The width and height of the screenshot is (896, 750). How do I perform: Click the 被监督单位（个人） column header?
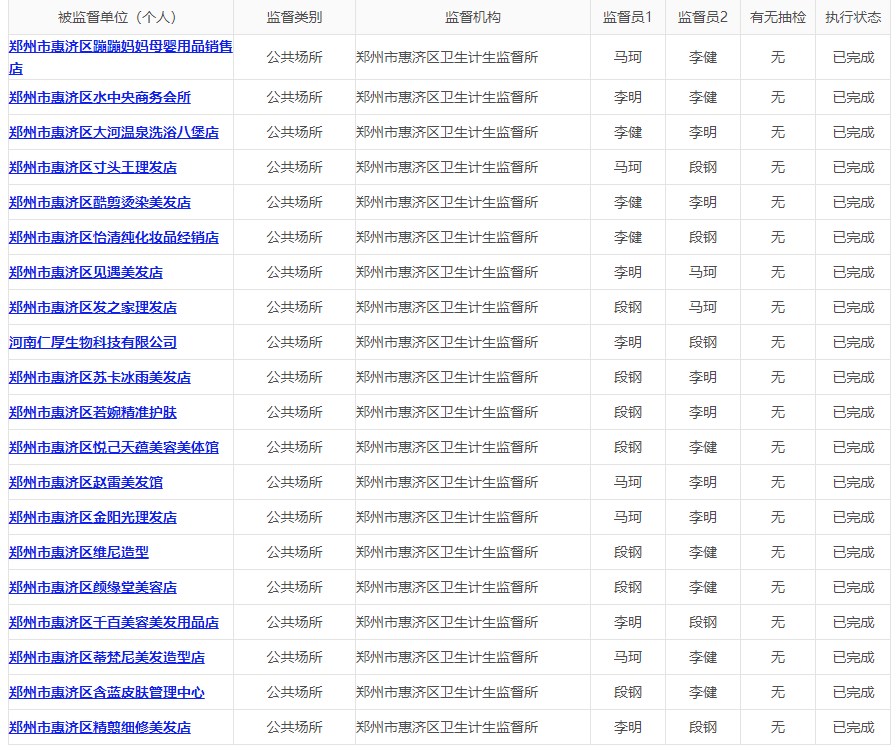tap(121, 17)
